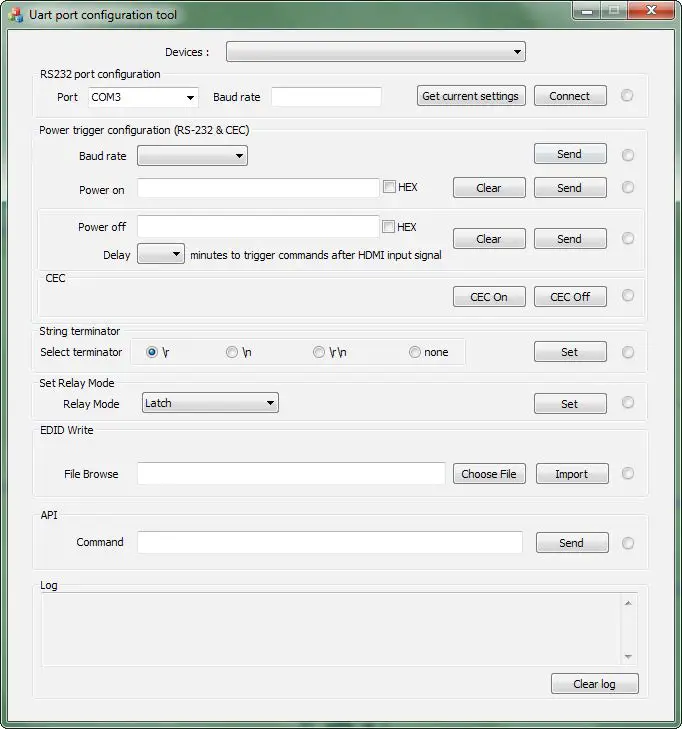This screenshot has width=682, height=729.
Task: Click the File Browse path field
Action: coord(291,473)
